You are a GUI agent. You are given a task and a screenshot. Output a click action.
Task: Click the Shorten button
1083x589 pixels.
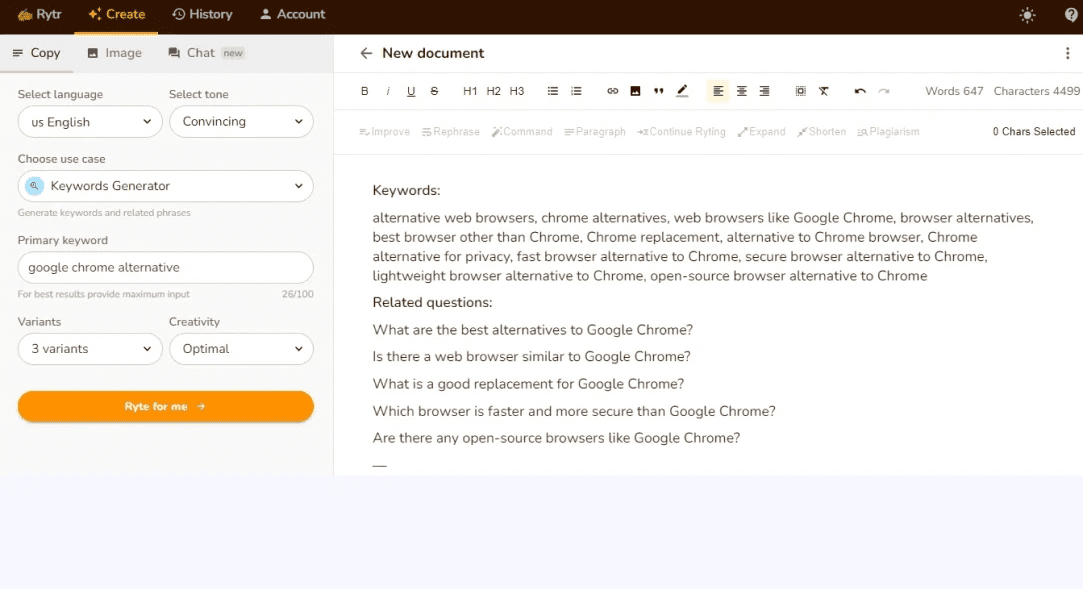(x=821, y=132)
